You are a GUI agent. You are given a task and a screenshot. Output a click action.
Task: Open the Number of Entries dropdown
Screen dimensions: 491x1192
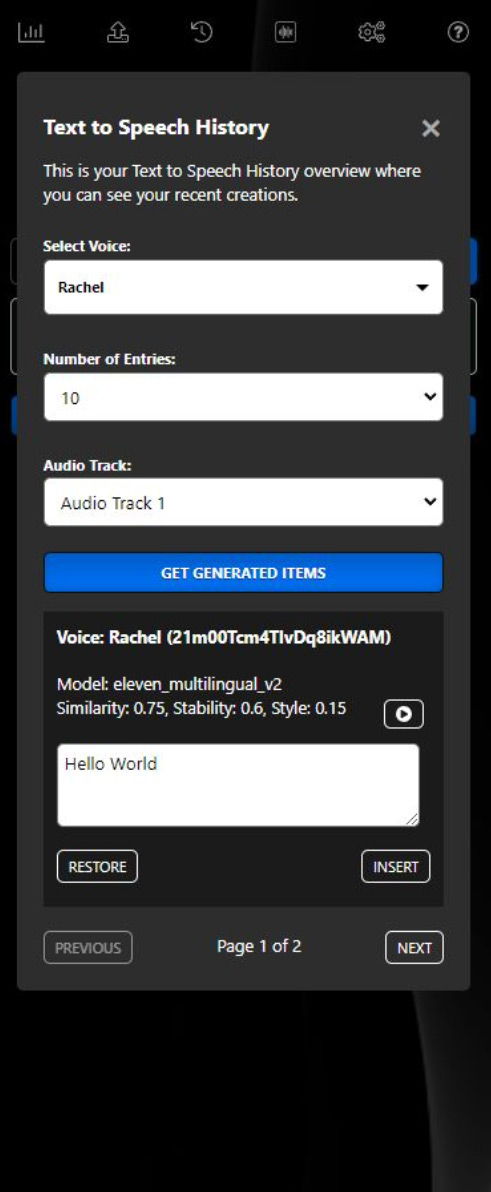click(243, 397)
